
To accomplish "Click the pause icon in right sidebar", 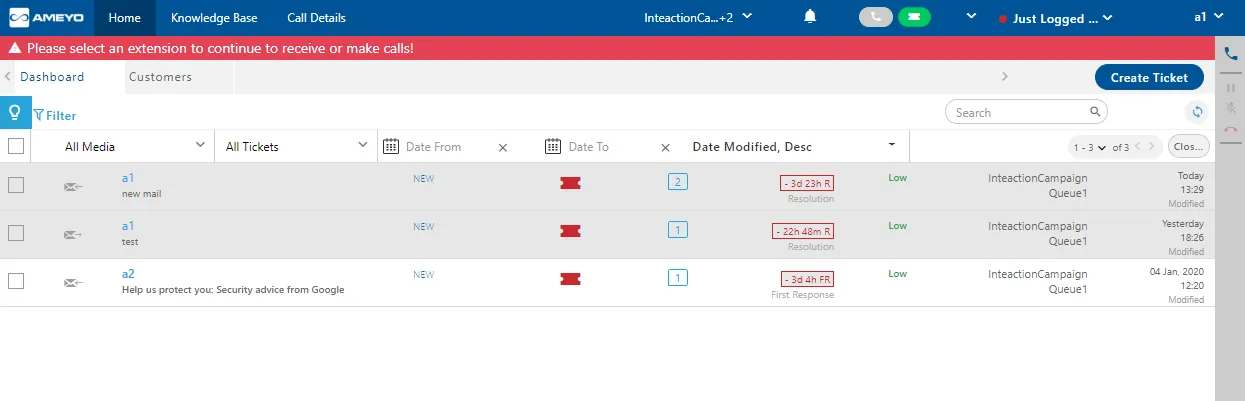I will (1230, 88).
